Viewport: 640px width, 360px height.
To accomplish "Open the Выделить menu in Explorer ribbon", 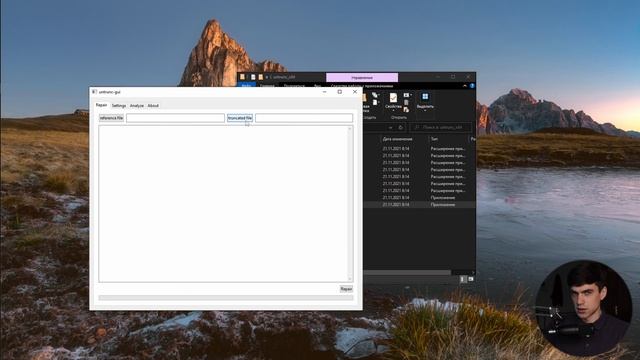I will 425,101.
